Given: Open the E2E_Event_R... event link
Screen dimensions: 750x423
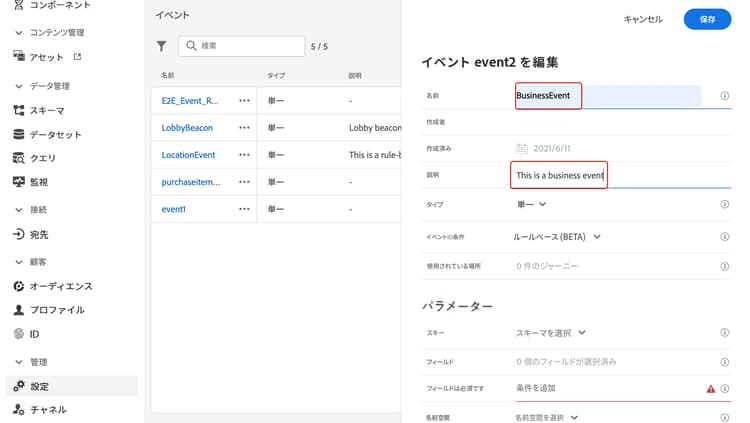Looking at the screenshot, I should [x=190, y=100].
